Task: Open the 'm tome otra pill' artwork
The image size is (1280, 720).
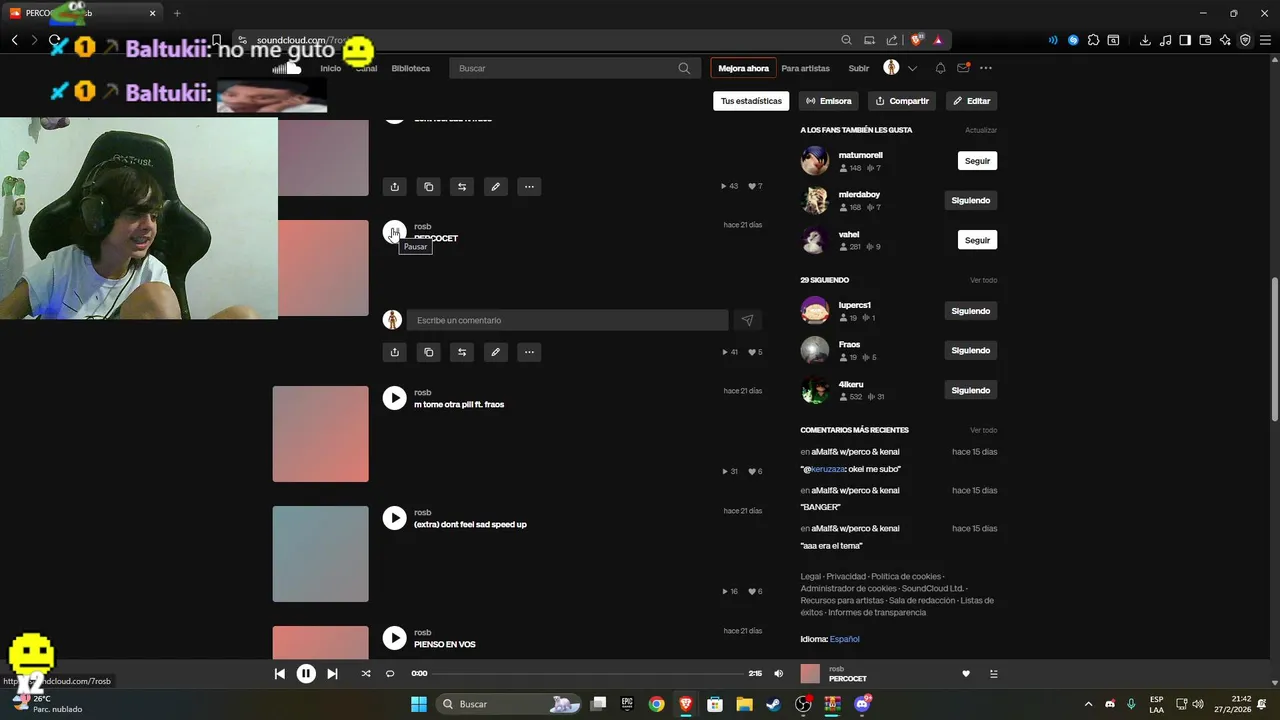Action: (x=320, y=434)
